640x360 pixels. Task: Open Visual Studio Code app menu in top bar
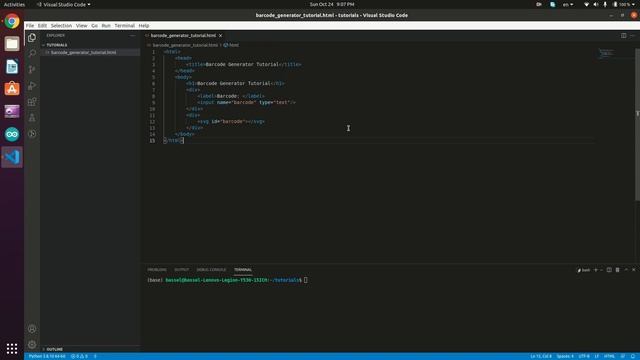(x=63, y=4)
